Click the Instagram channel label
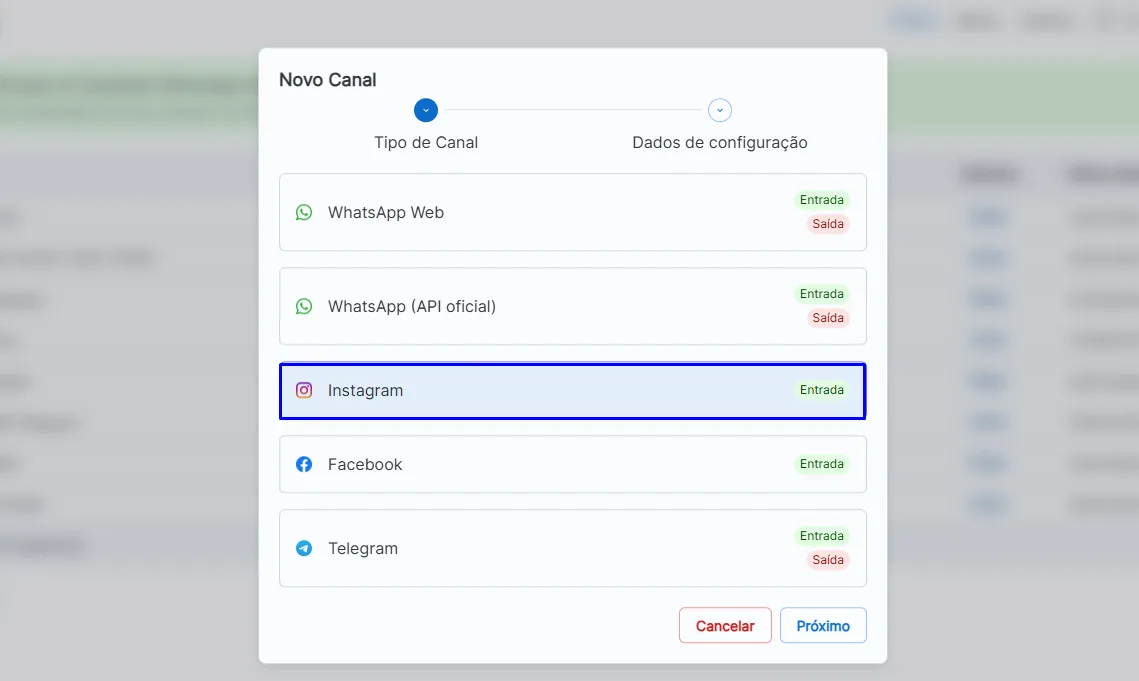Screen dimensions: 1139x681 [x=365, y=390]
